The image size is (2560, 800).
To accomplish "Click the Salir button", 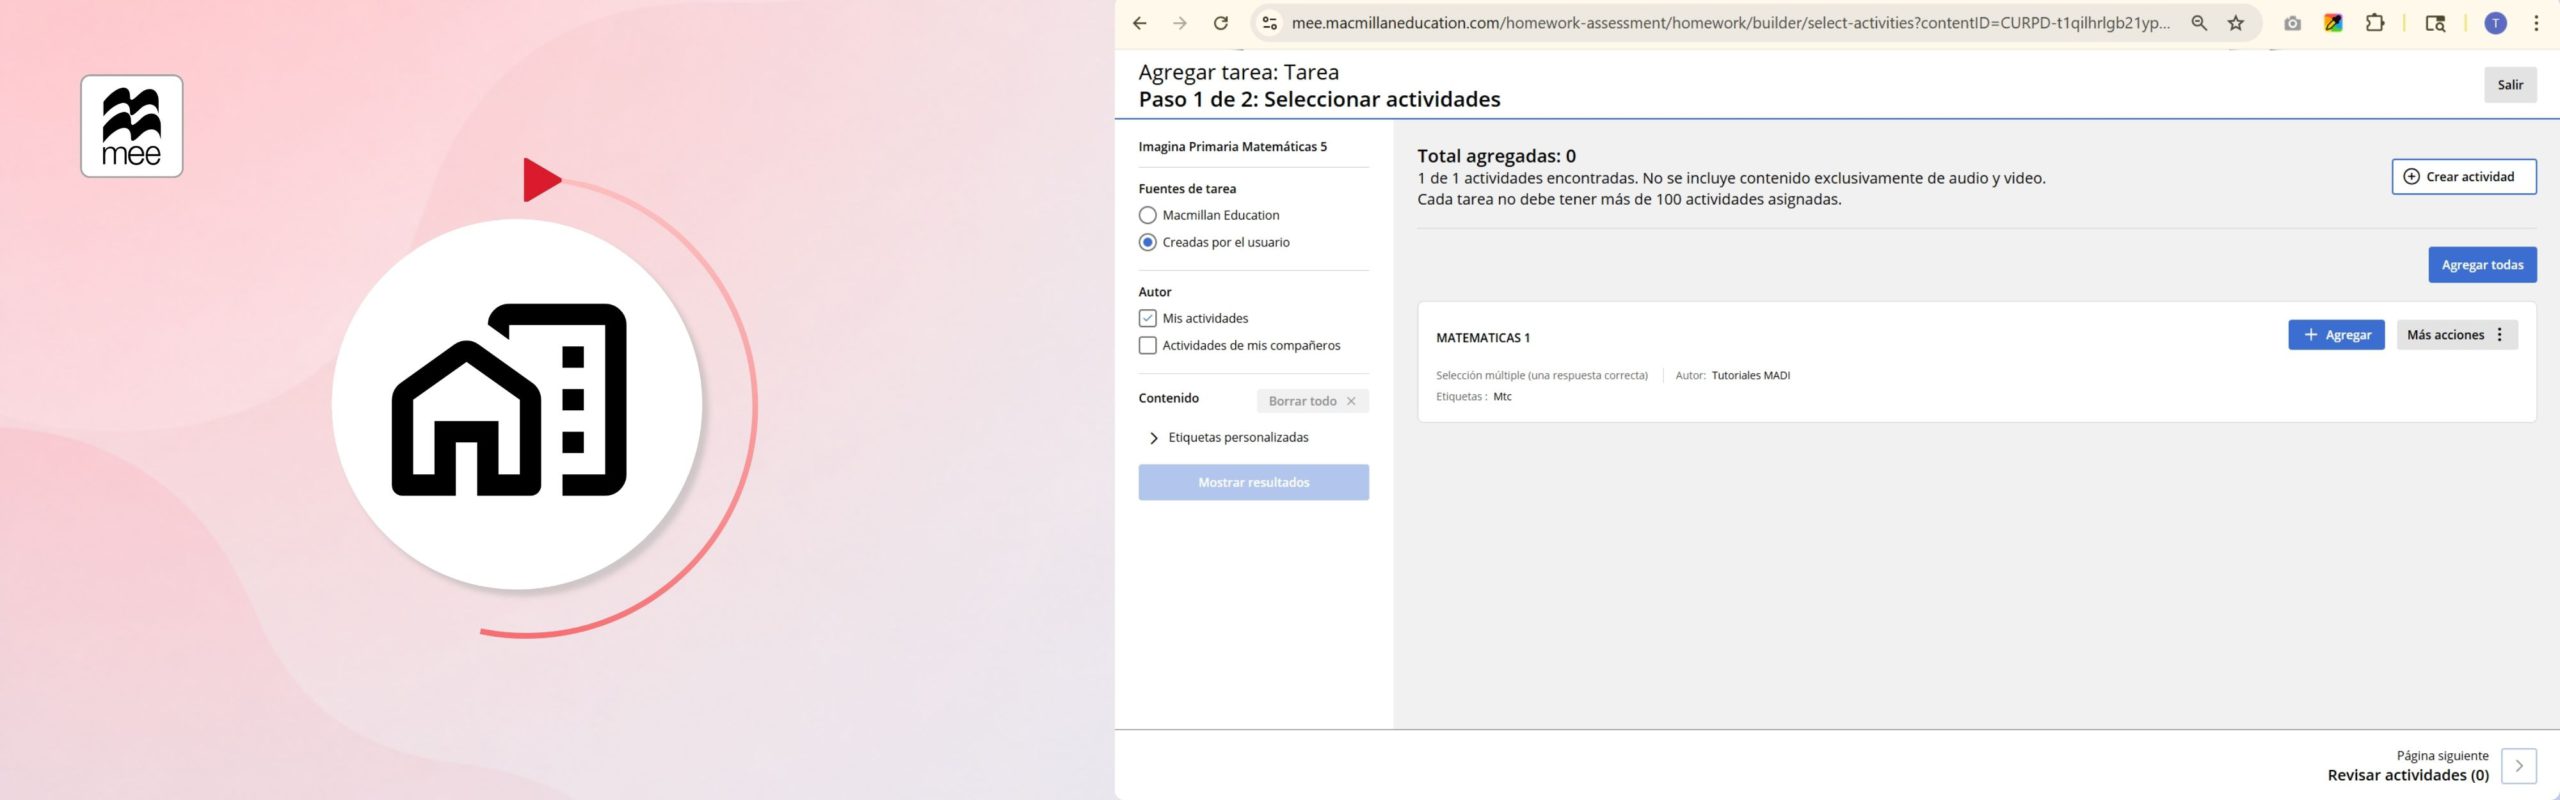I will 2510,85.
